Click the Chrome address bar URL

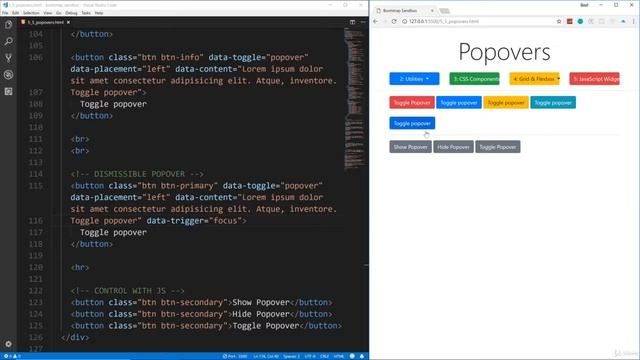coord(444,21)
